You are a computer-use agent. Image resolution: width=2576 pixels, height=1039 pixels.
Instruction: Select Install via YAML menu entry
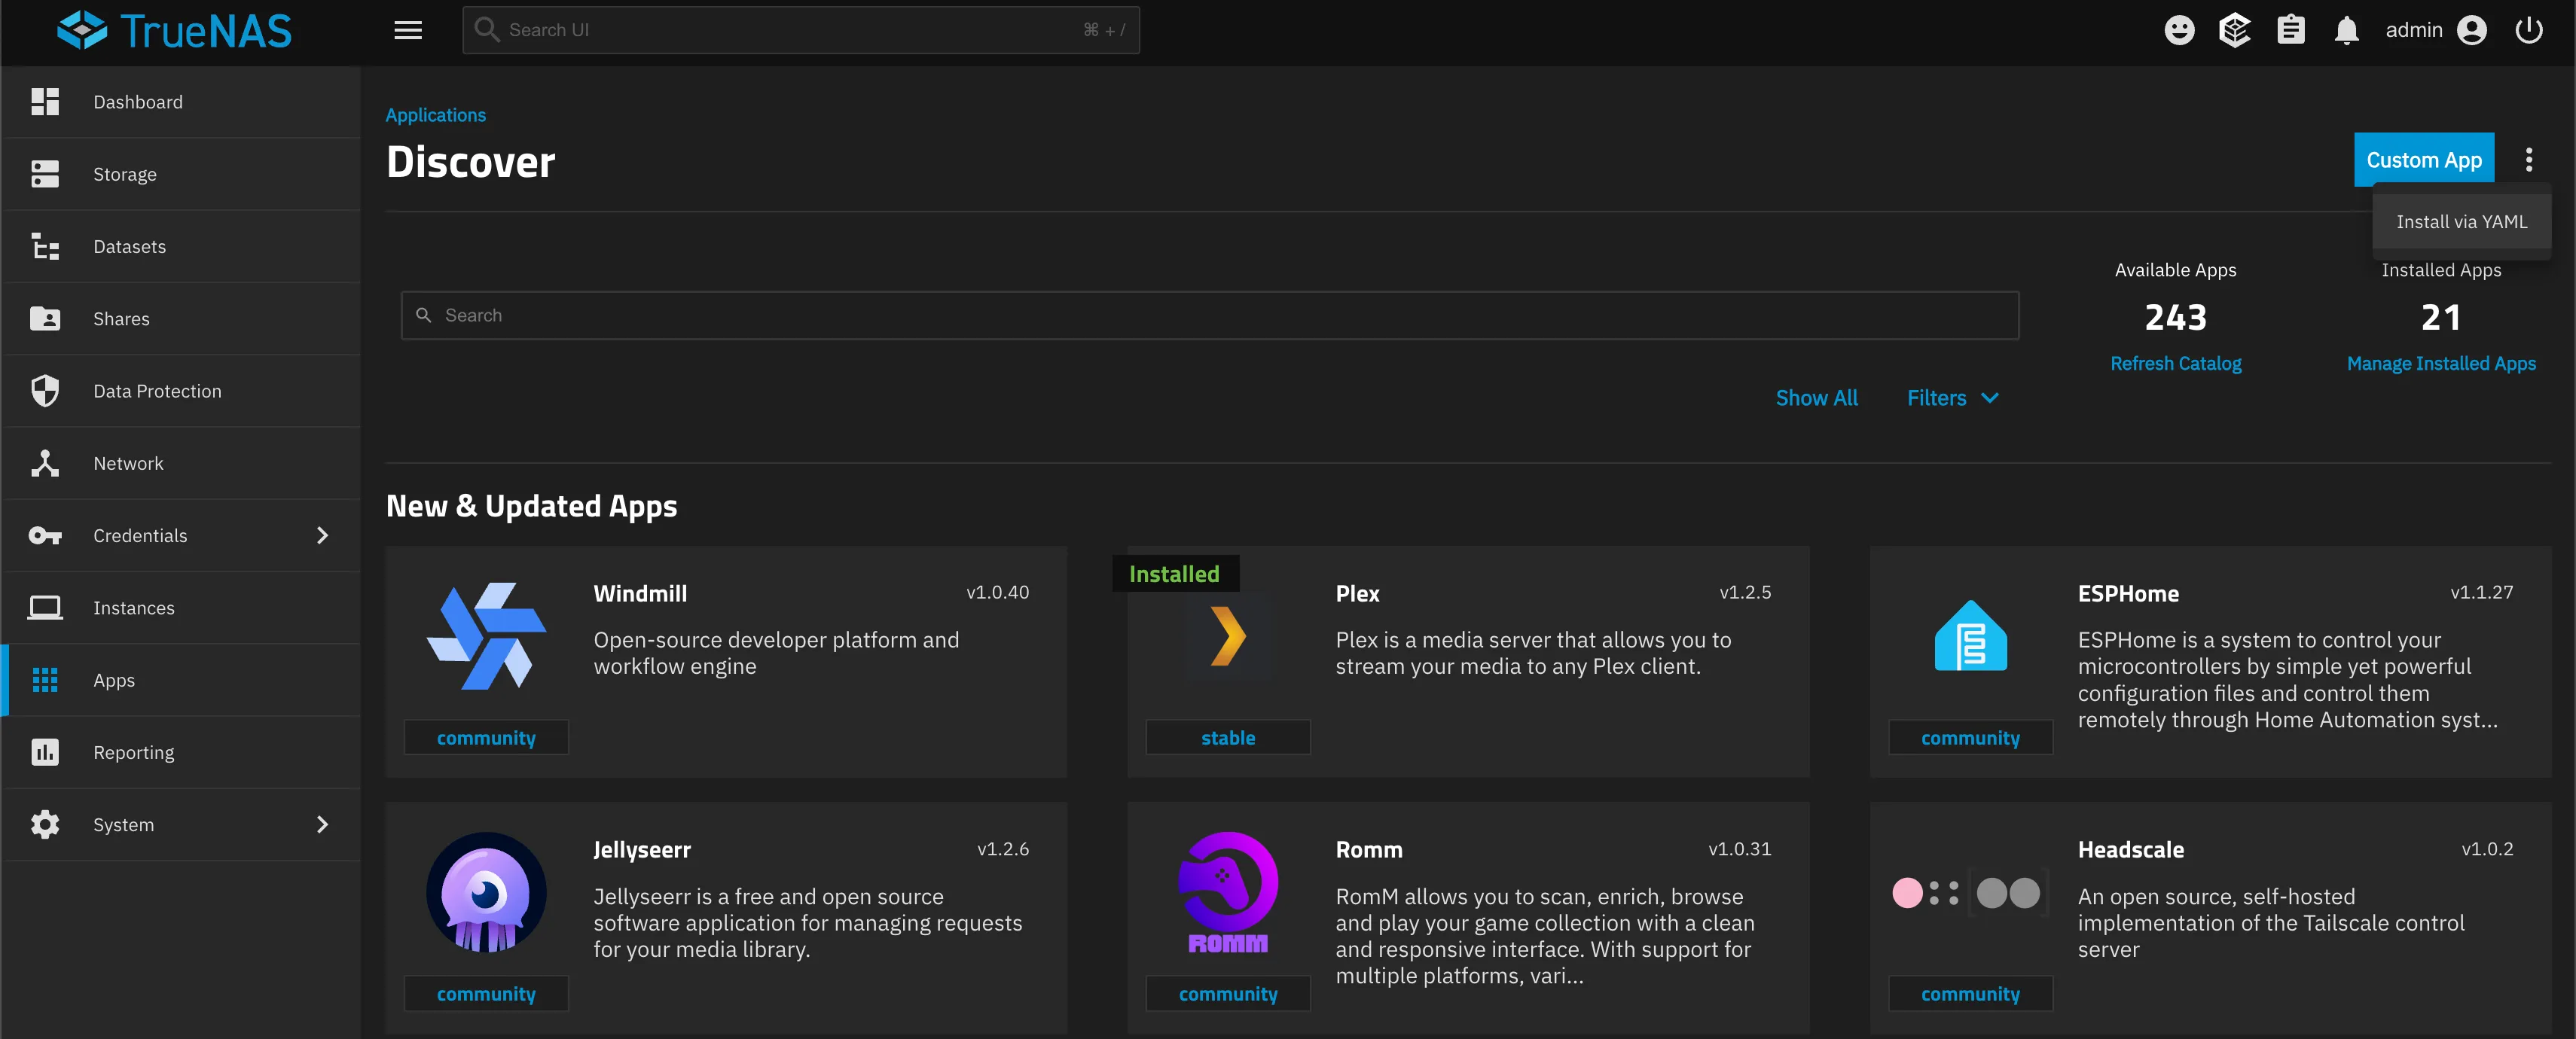coord(2461,222)
